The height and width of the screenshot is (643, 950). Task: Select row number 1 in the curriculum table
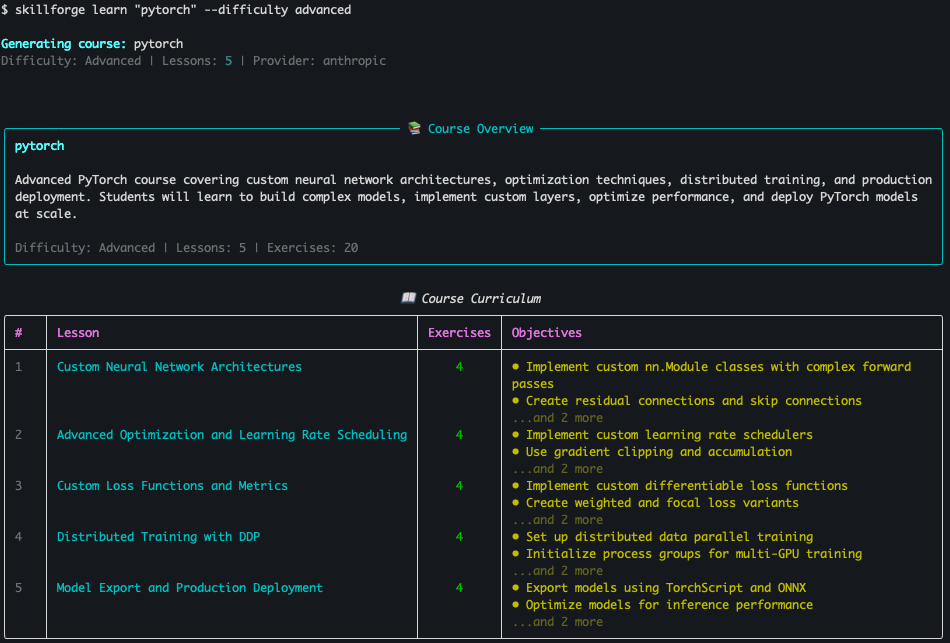click(x=19, y=367)
